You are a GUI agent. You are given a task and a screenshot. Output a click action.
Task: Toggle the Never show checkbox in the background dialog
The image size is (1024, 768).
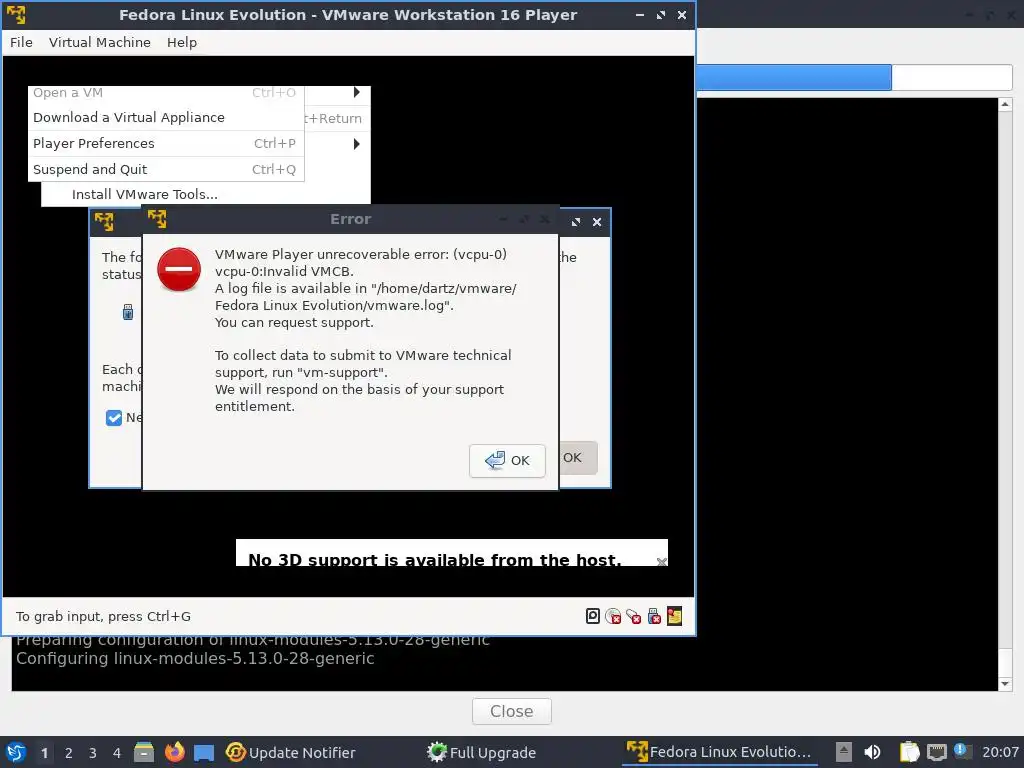click(x=114, y=418)
